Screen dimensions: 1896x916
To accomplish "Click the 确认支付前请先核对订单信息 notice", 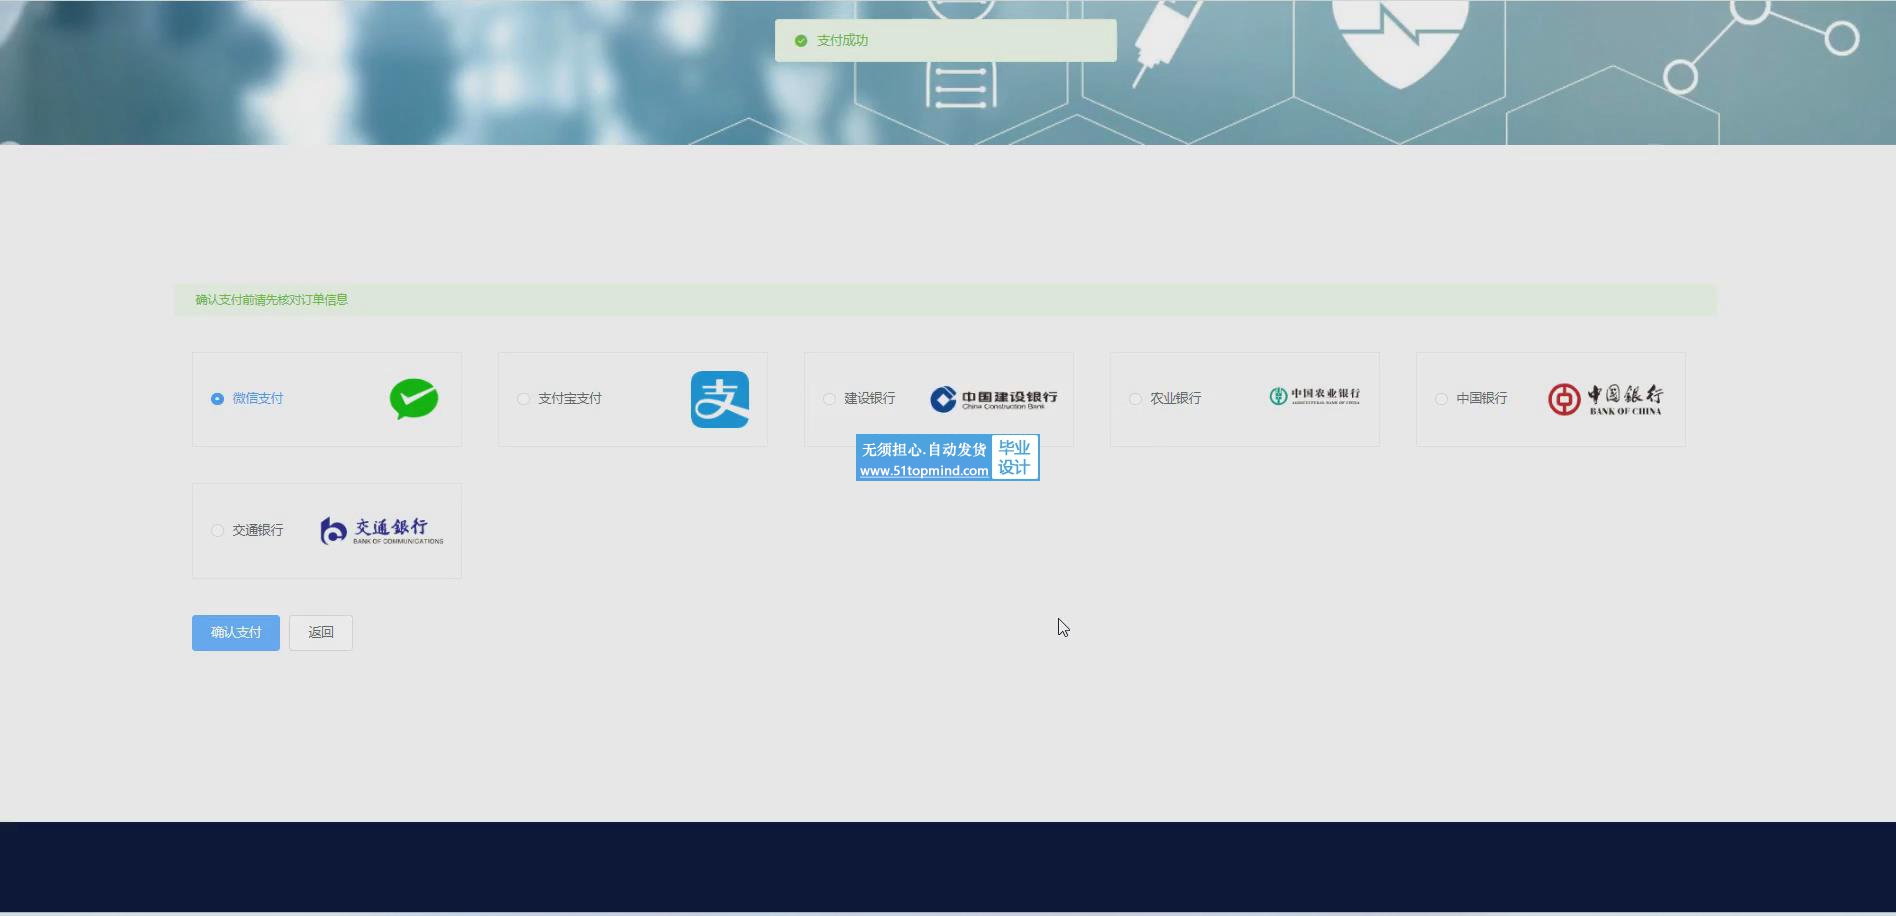I will [945, 300].
